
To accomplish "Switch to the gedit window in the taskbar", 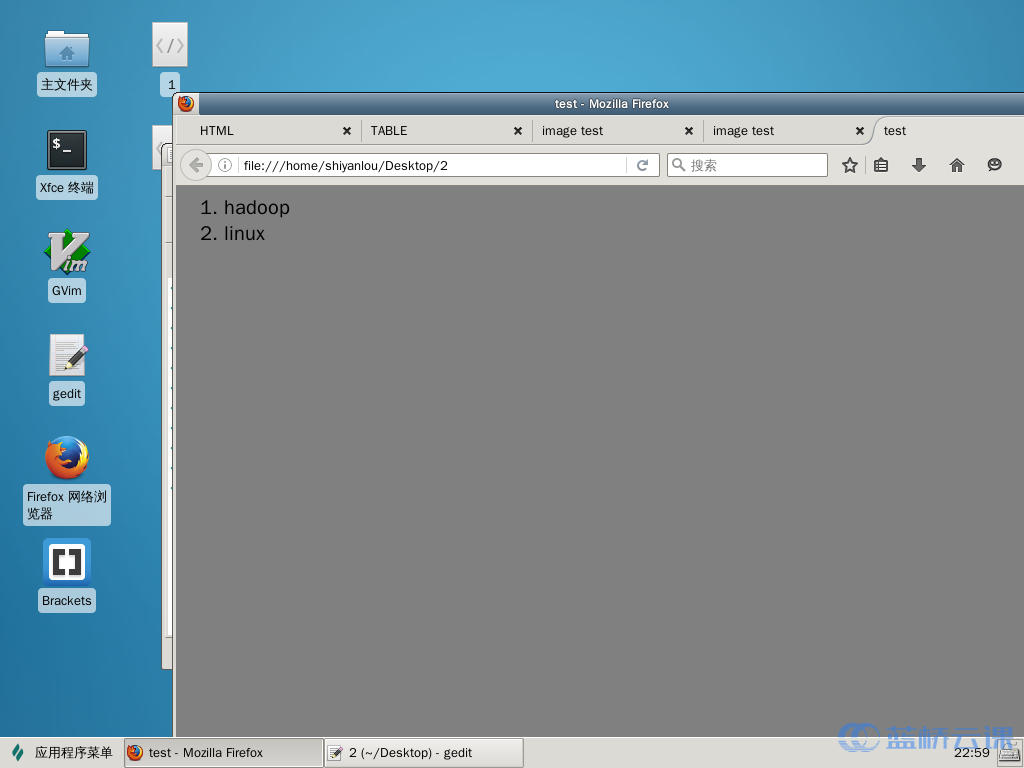I will tap(423, 753).
